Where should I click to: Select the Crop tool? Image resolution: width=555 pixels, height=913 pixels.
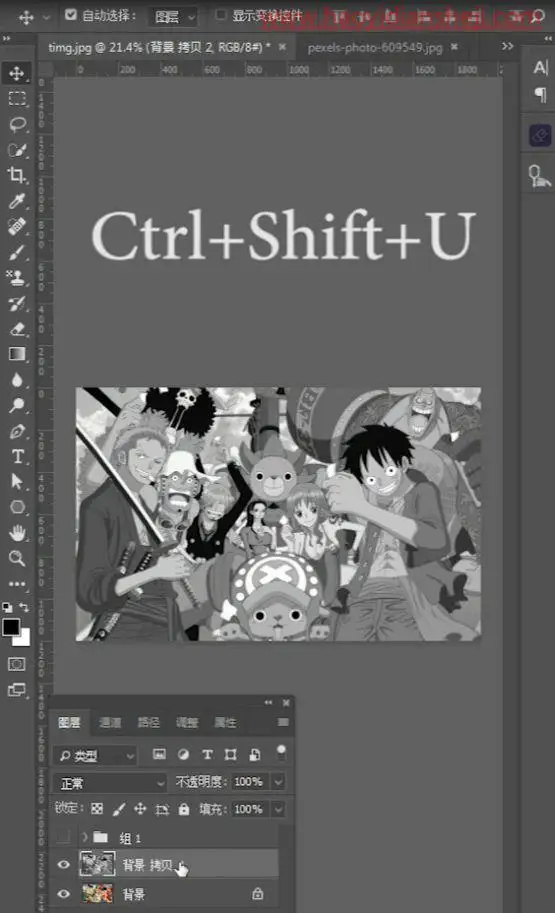(x=16, y=175)
